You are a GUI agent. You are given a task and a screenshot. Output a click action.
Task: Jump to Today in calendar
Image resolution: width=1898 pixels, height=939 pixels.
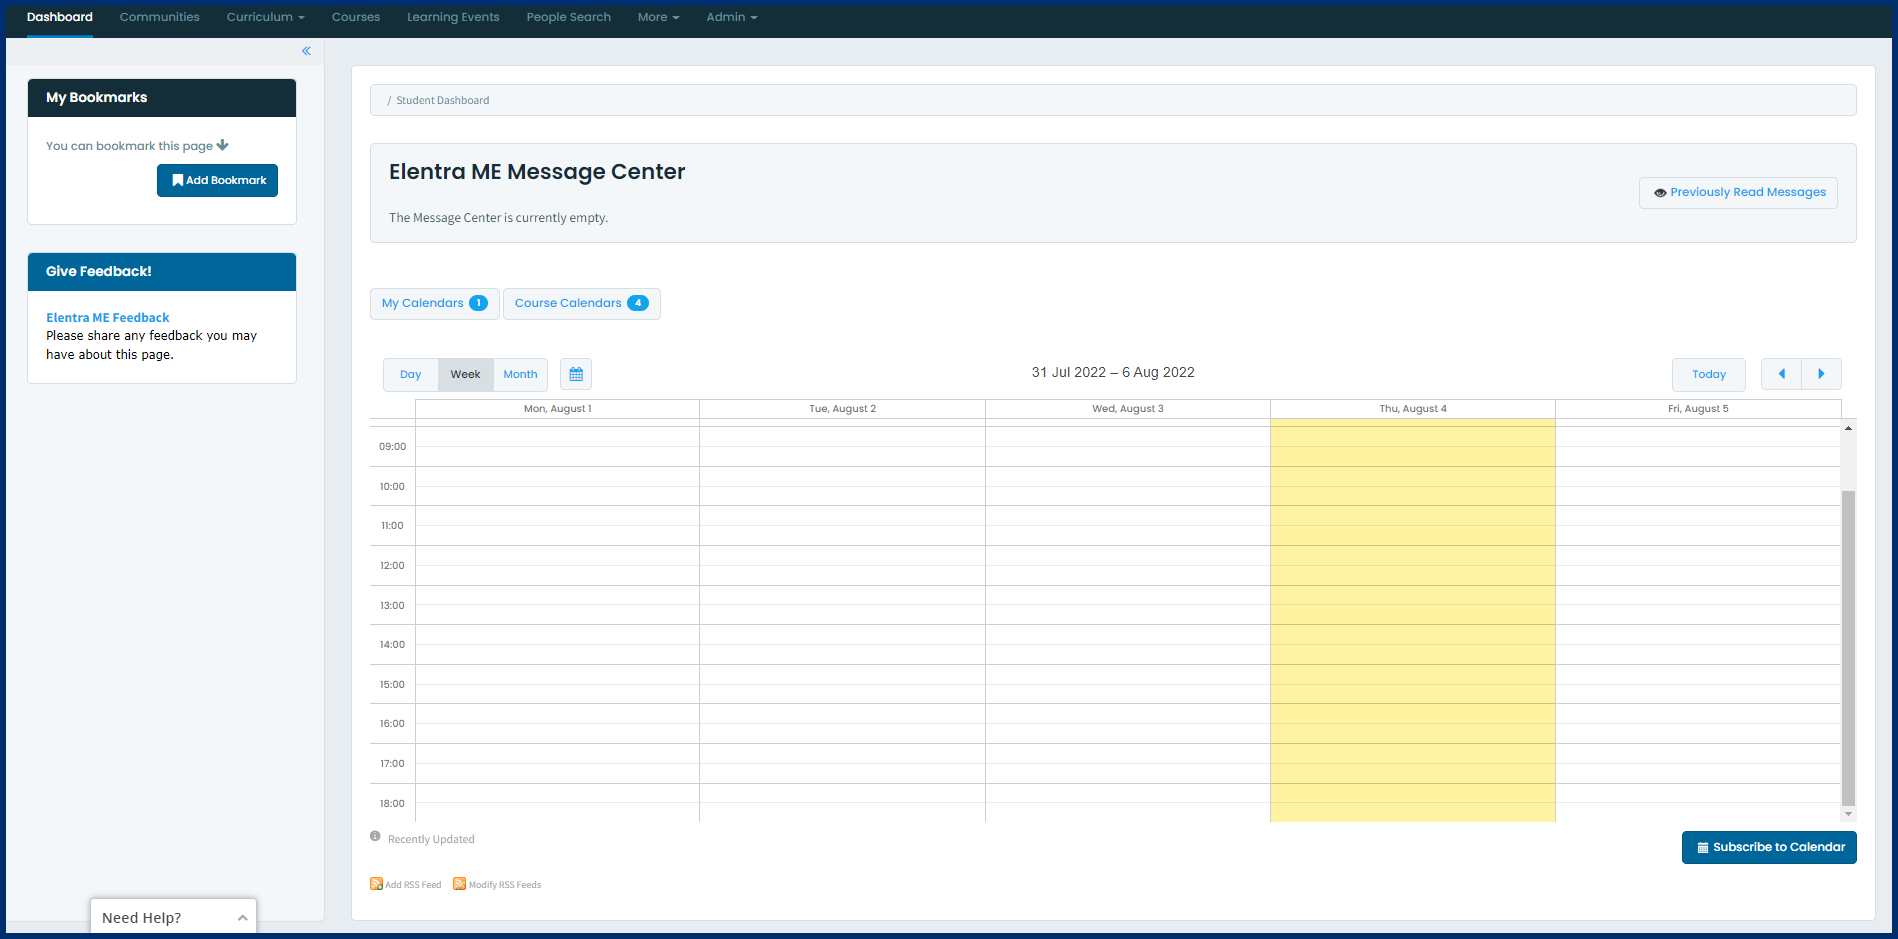click(x=1709, y=374)
